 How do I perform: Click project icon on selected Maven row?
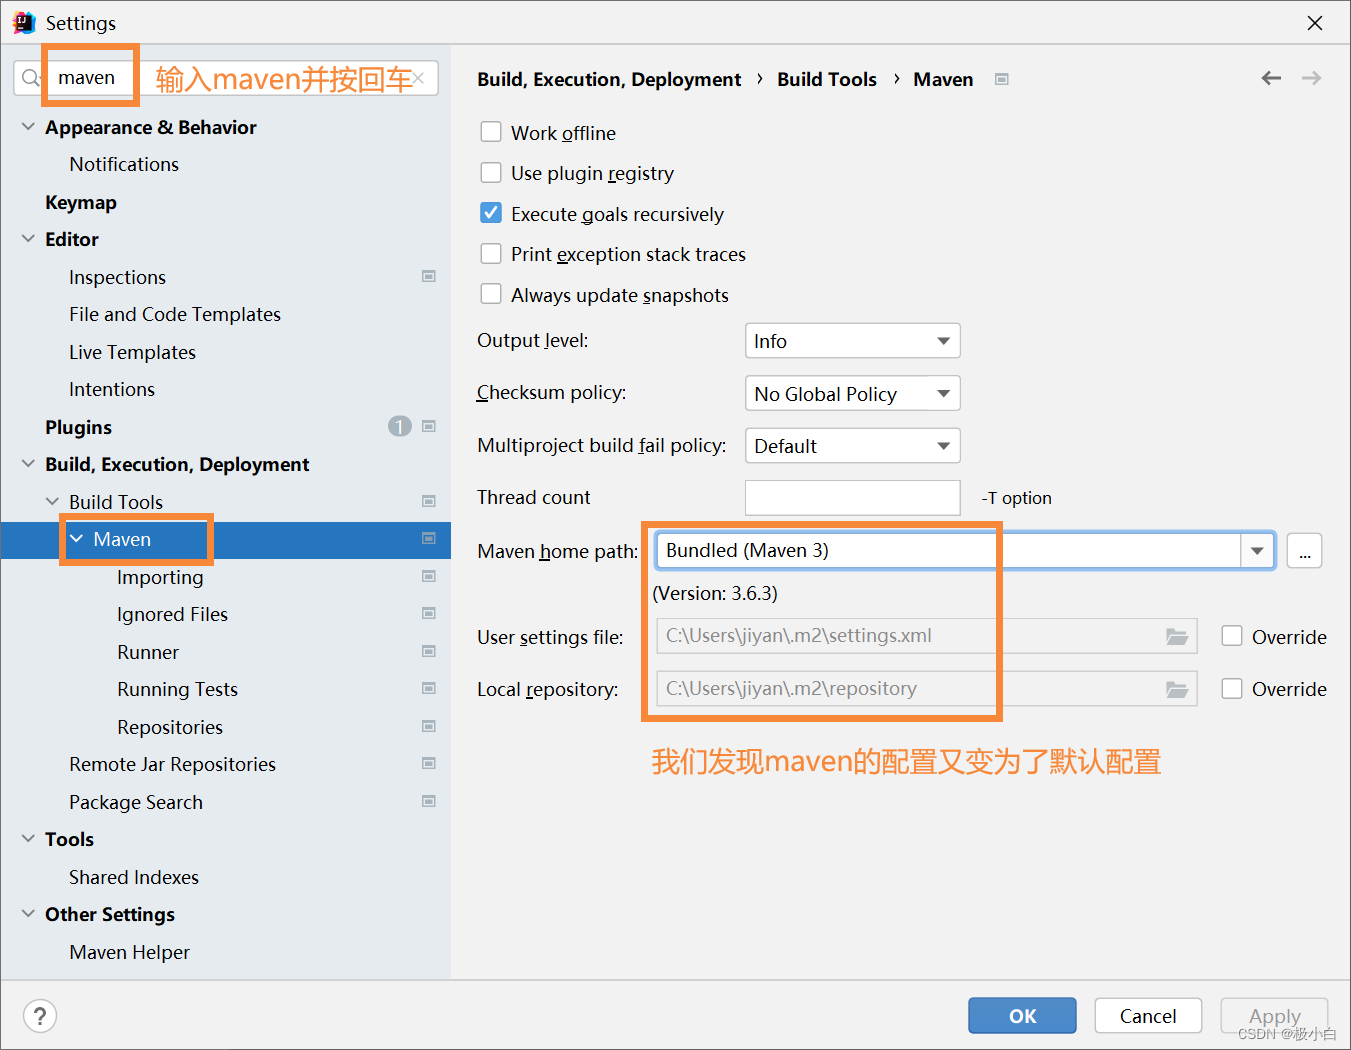point(429,538)
